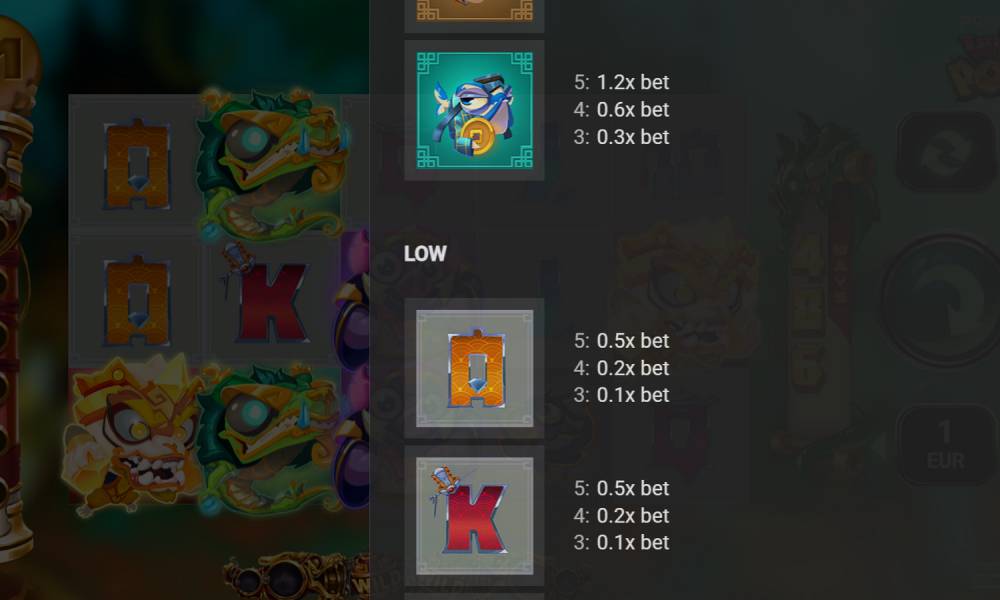Open the 1 EUR bet selector
The width and height of the screenshot is (1000, 600).
click(x=945, y=444)
